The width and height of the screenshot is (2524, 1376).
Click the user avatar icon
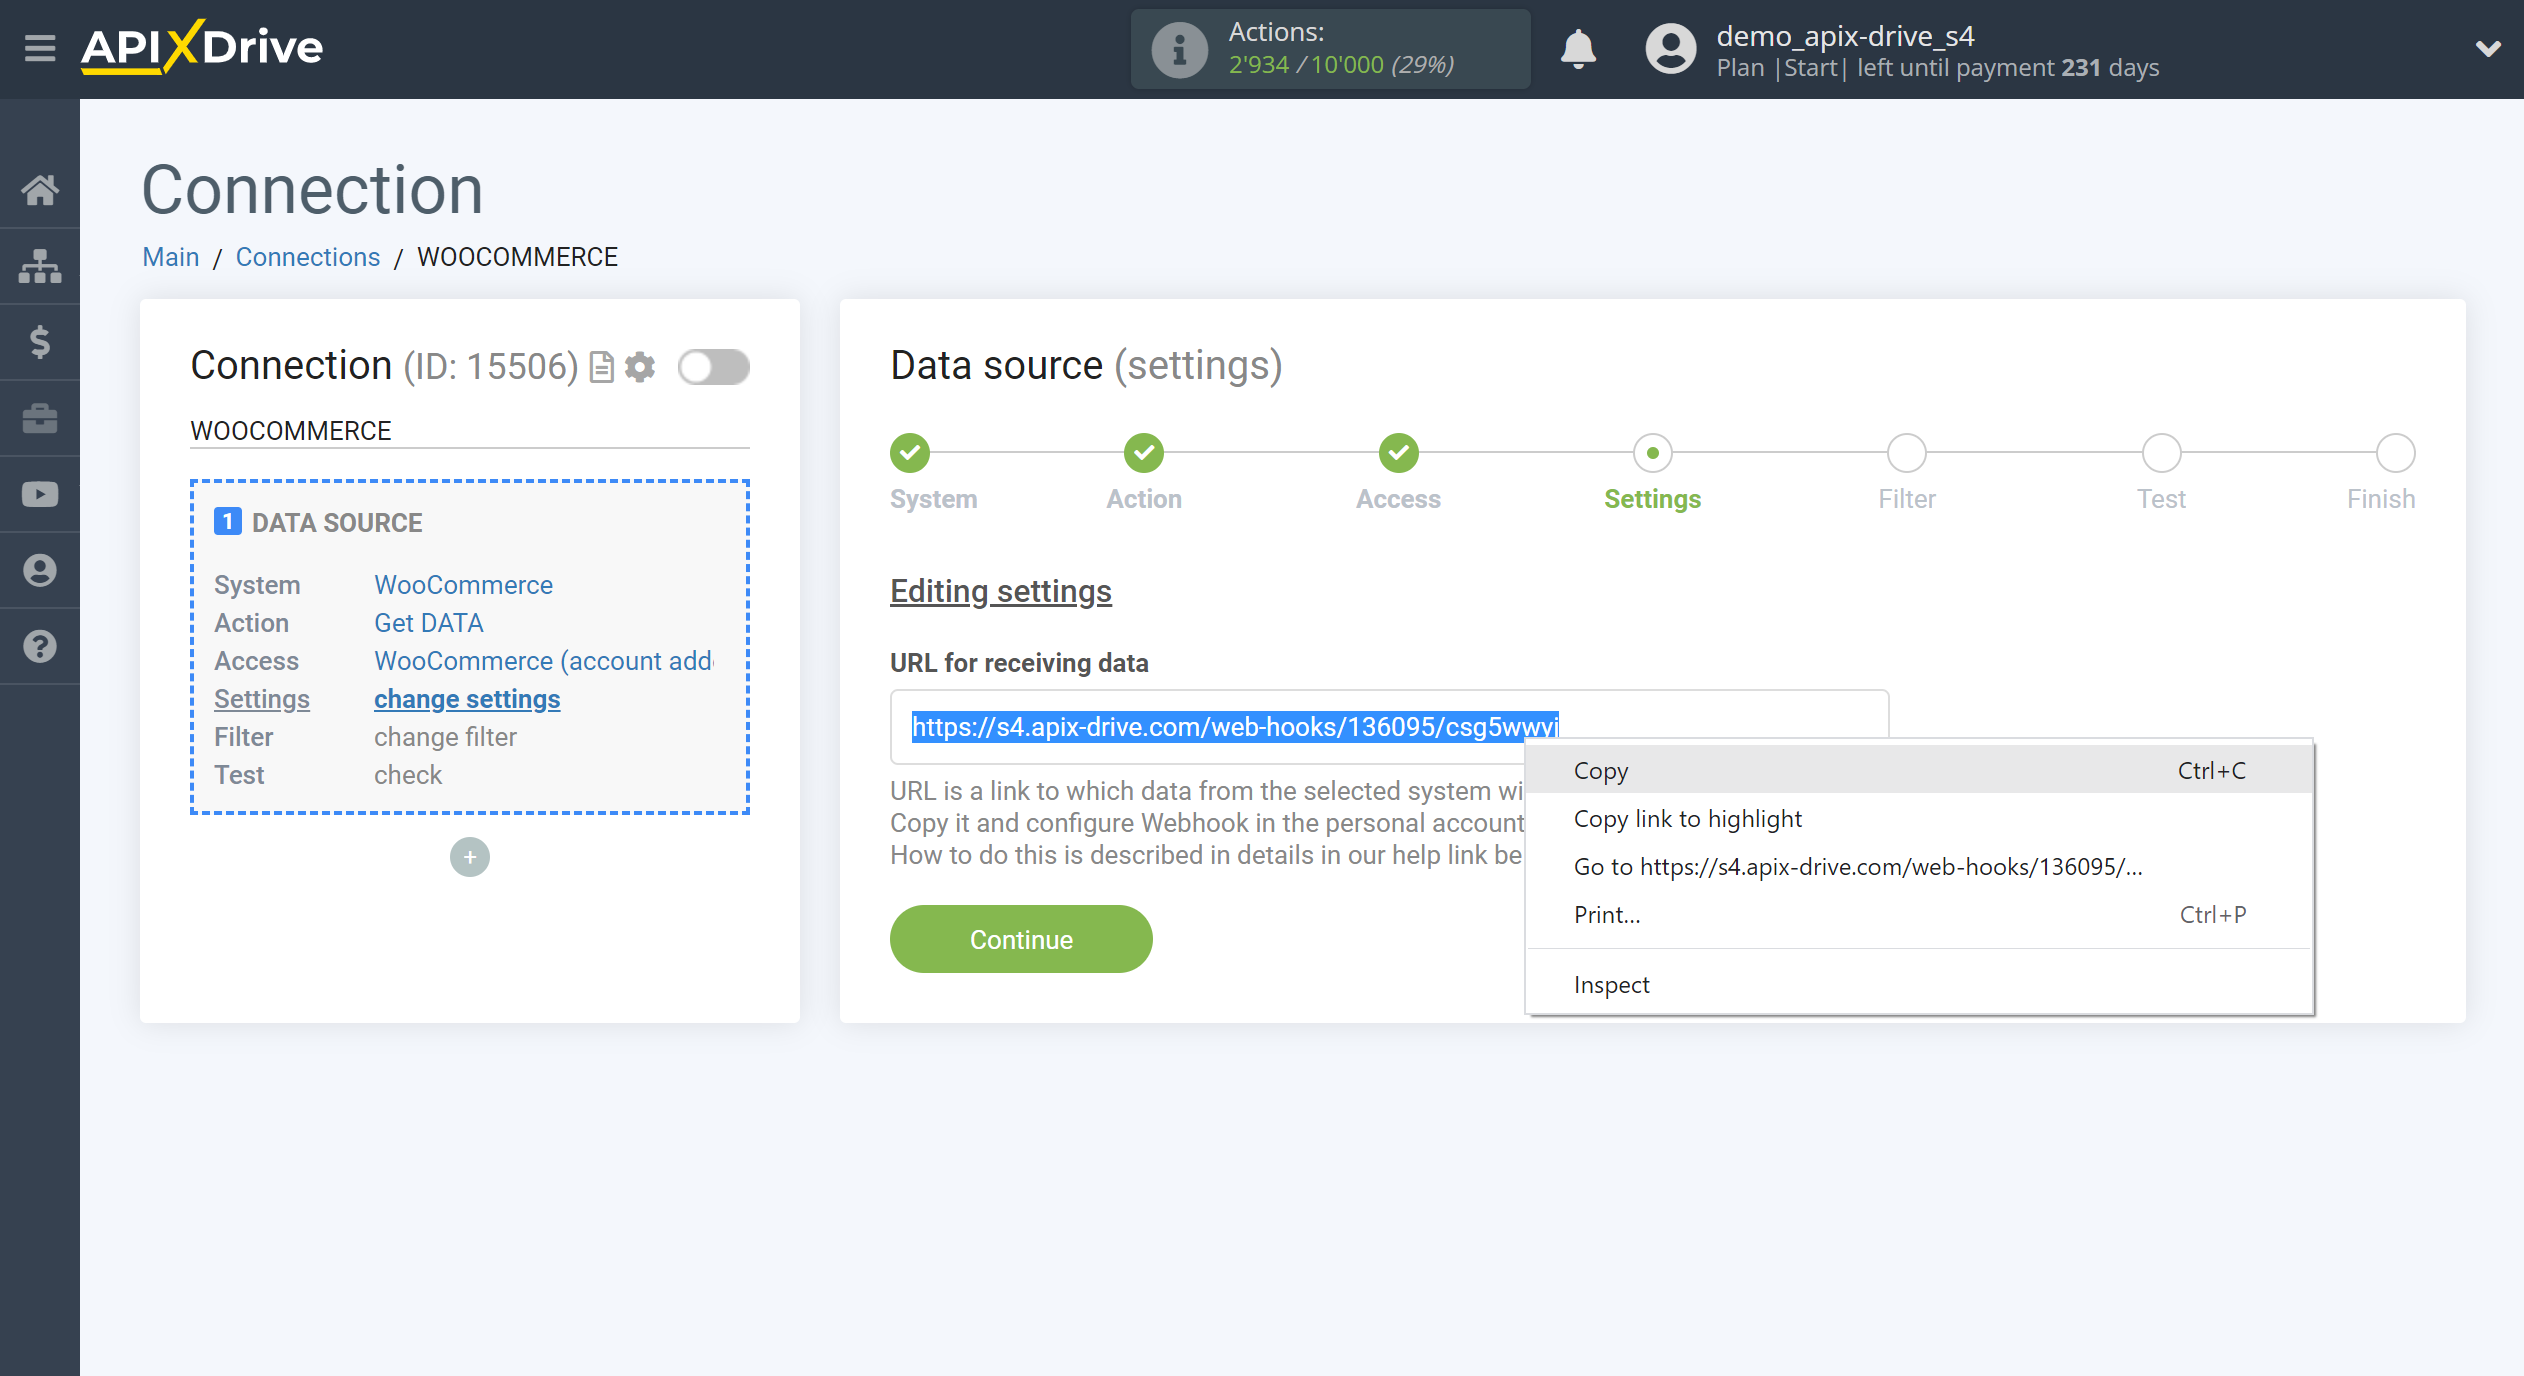[1671, 48]
